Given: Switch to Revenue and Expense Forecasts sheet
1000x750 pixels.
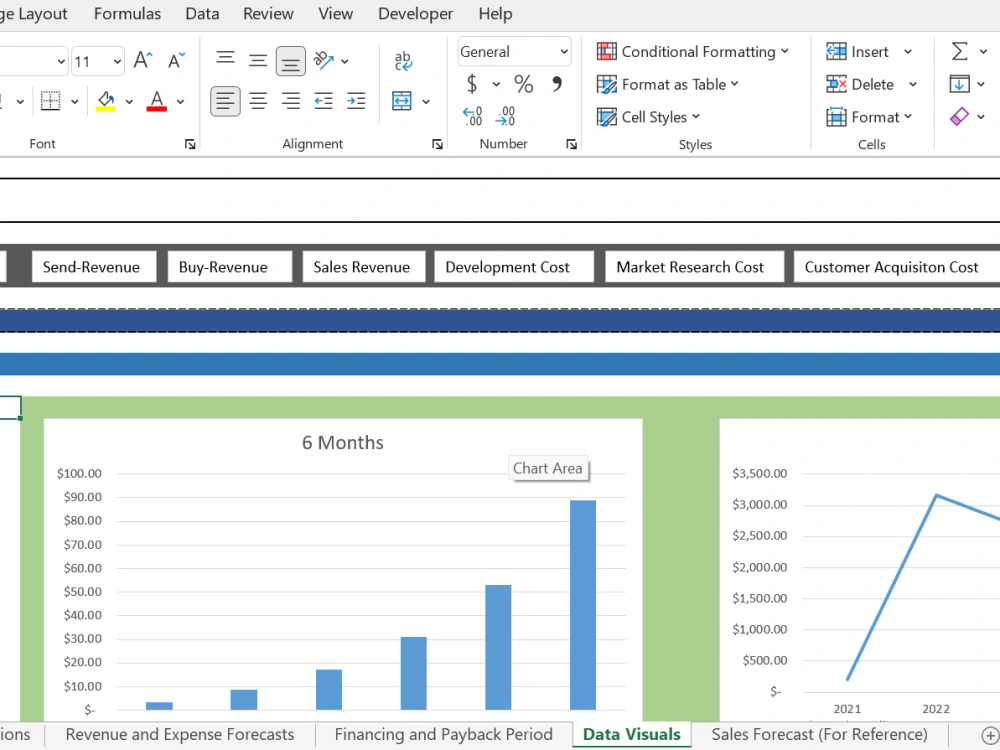Looking at the screenshot, I should click(180, 735).
